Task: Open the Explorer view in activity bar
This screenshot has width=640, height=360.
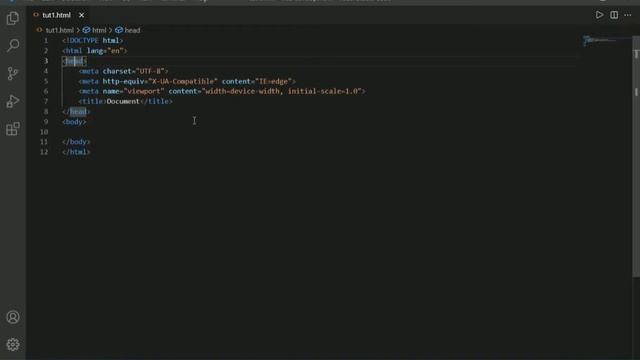Action: (13, 18)
